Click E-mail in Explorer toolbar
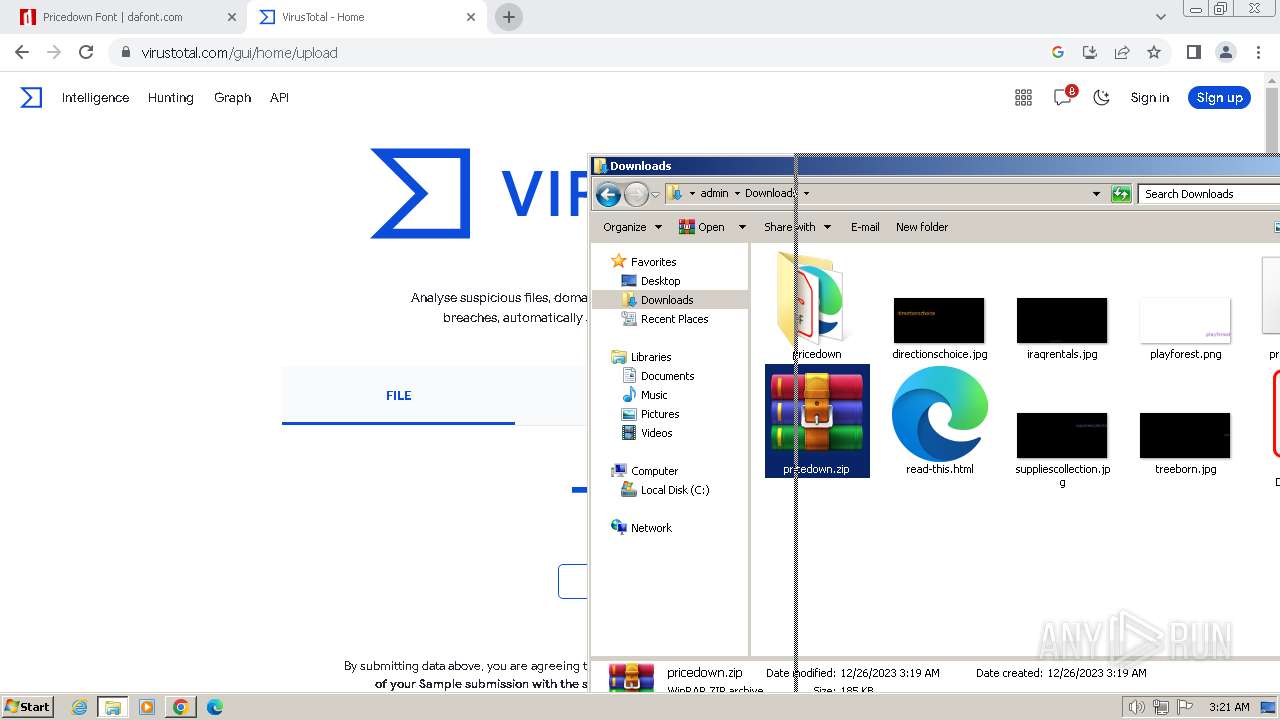The image size is (1280, 720). [865, 227]
